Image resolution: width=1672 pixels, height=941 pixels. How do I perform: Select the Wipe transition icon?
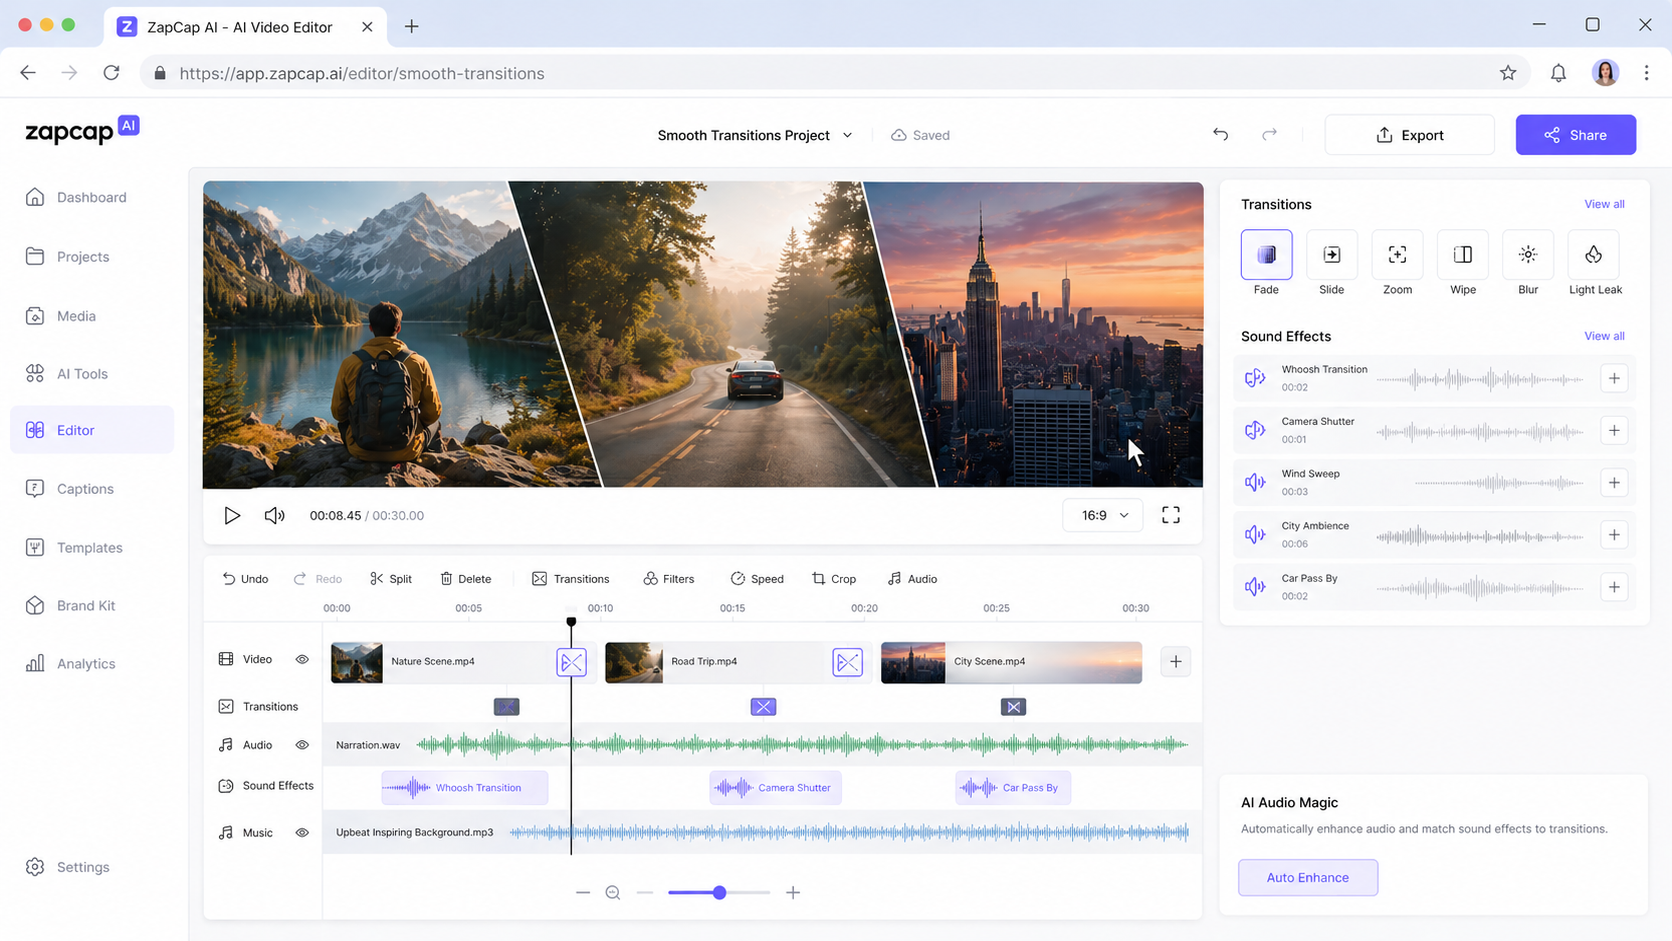coord(1462,254)
